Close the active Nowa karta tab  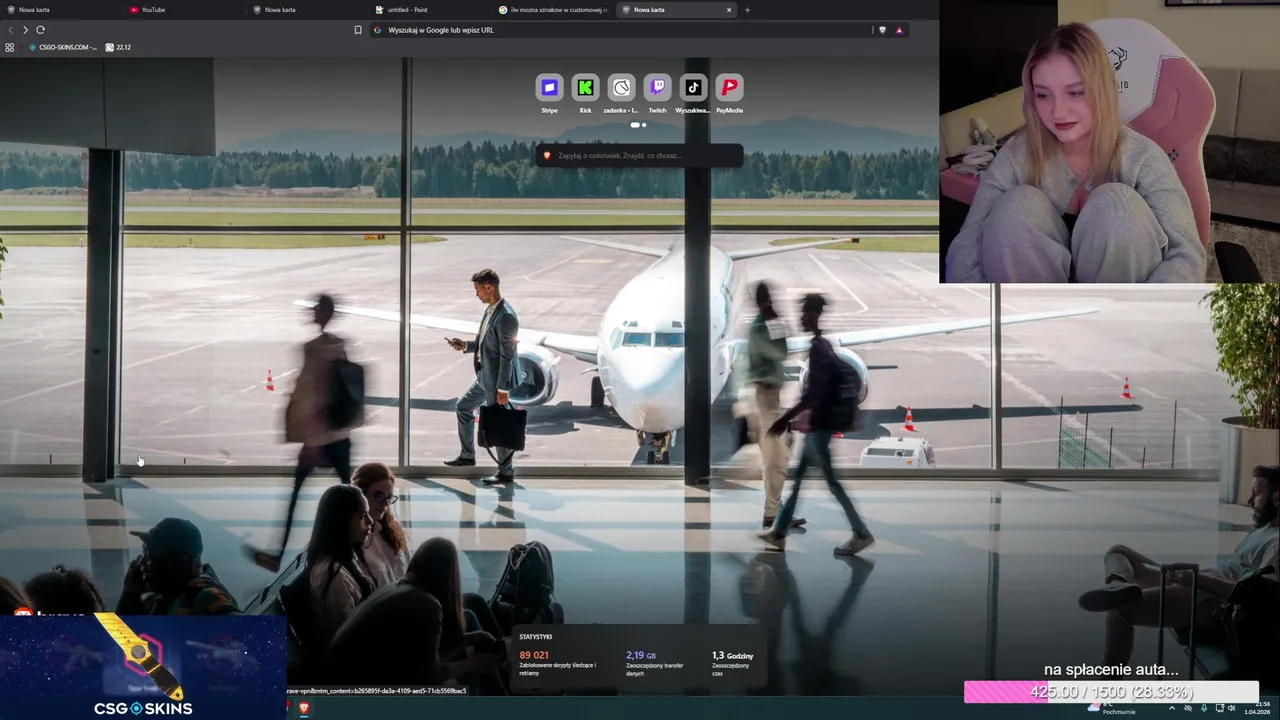[x=729, y=10]
